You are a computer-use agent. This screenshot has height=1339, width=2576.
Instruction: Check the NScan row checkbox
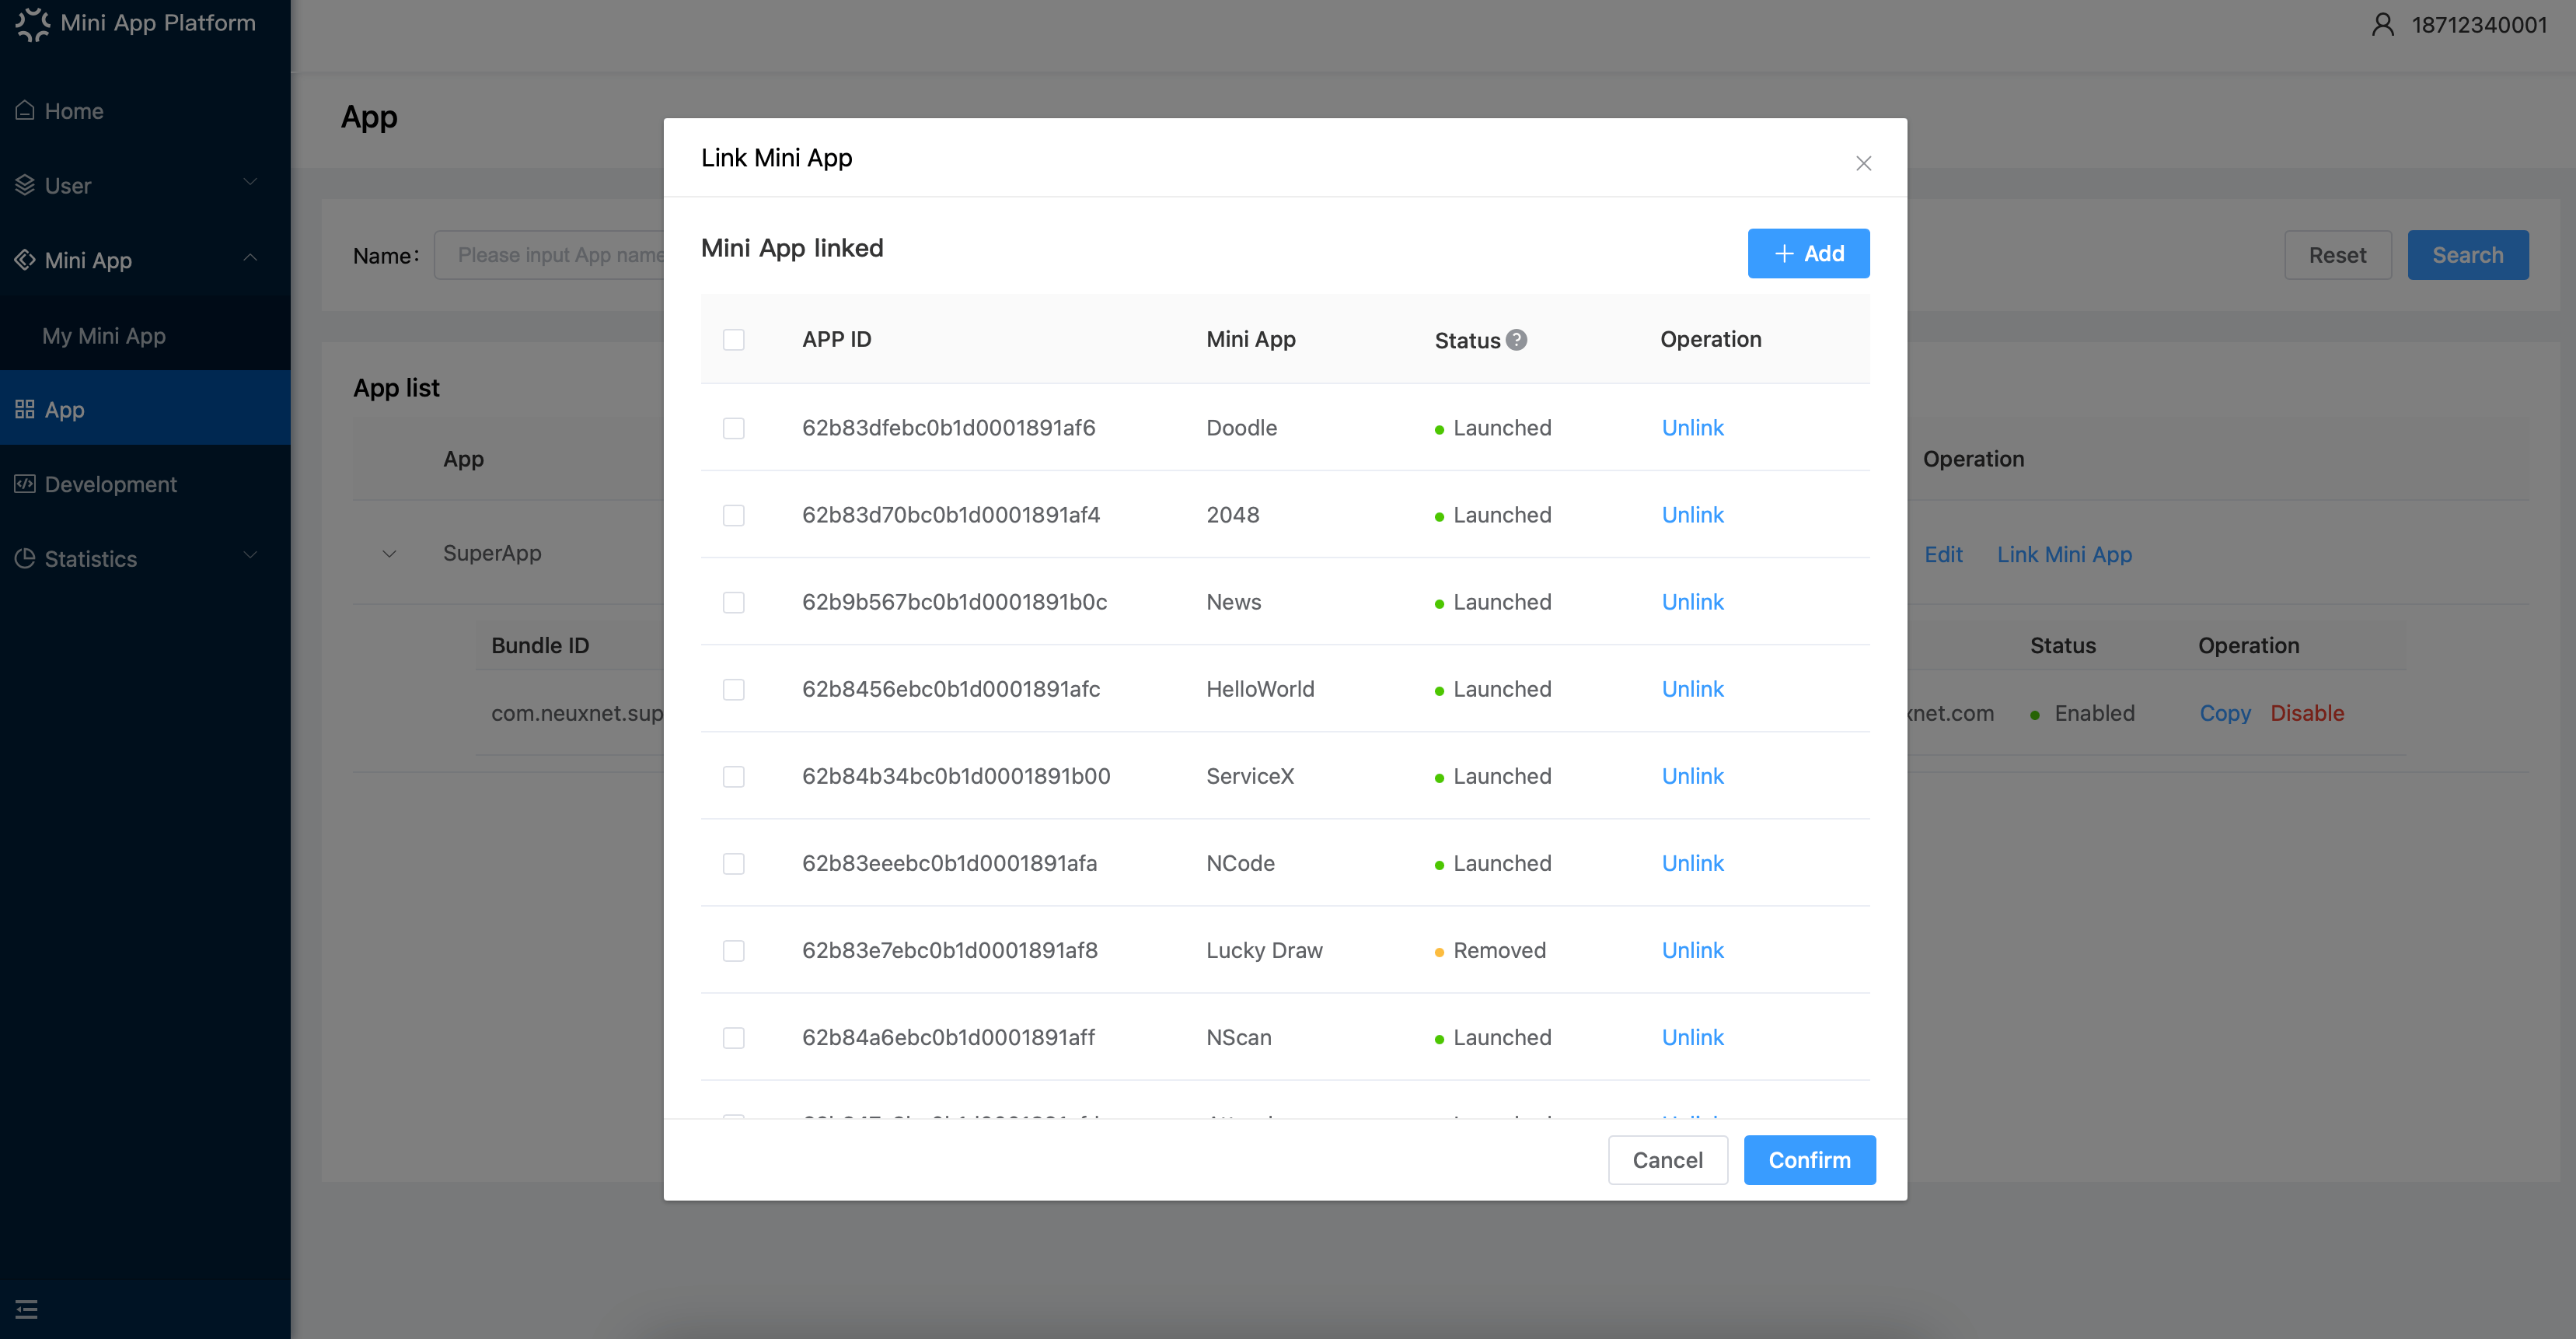tap(734, 1037)
